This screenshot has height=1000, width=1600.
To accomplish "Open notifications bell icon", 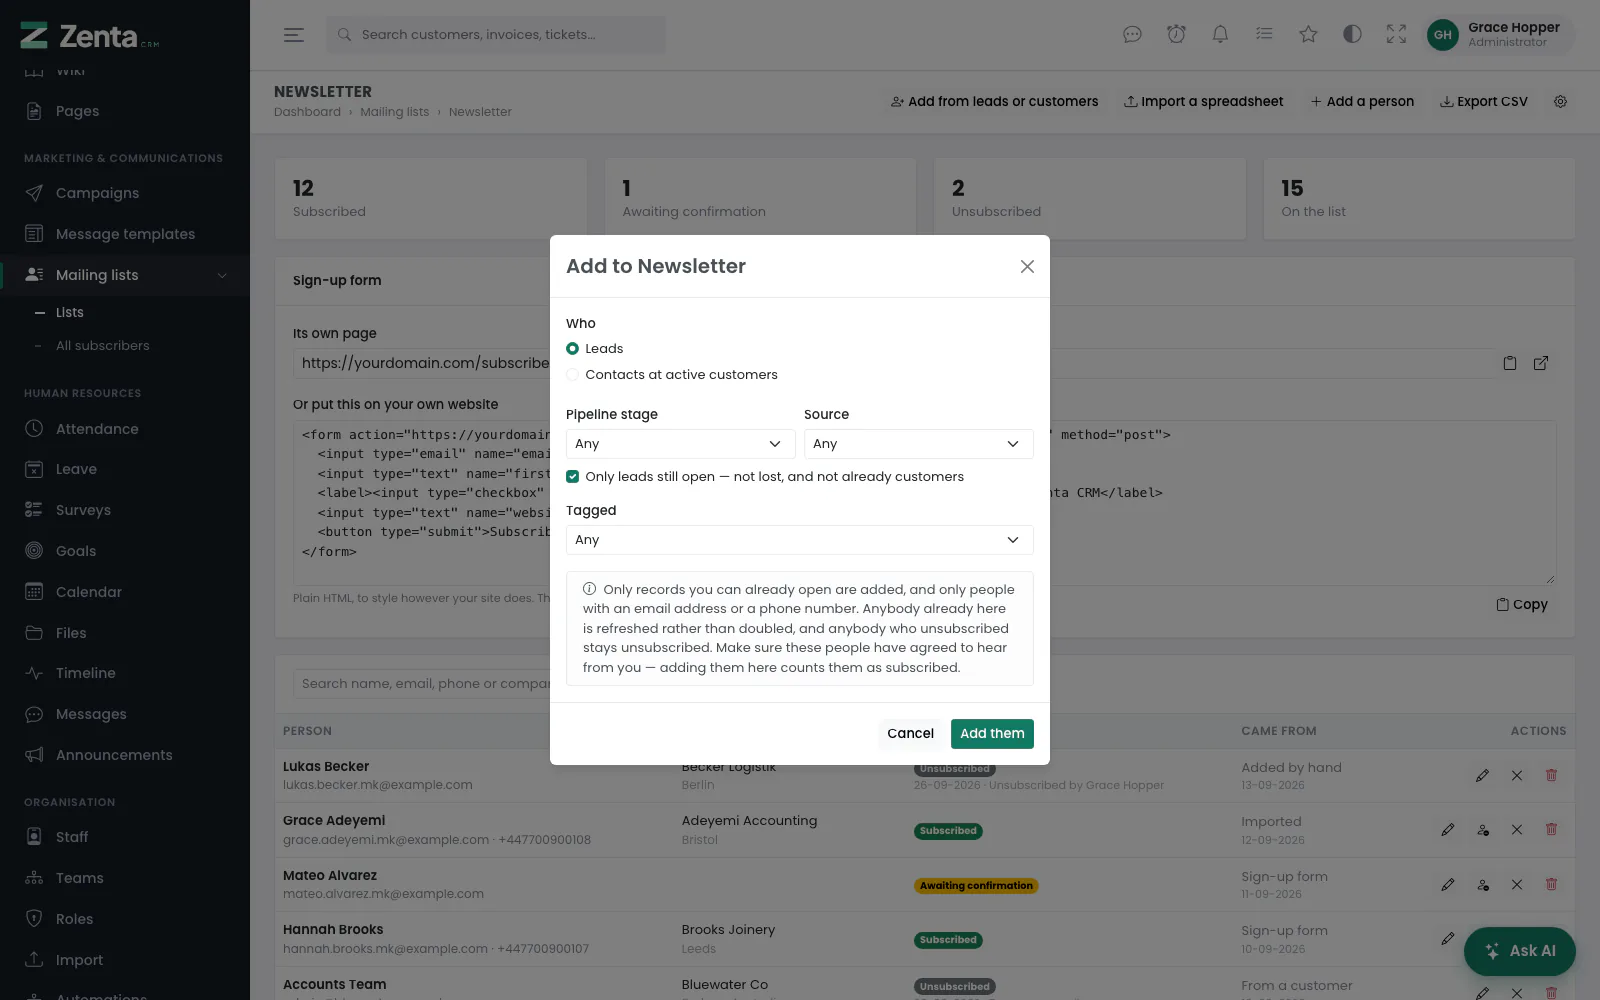I will [1220, 35].
